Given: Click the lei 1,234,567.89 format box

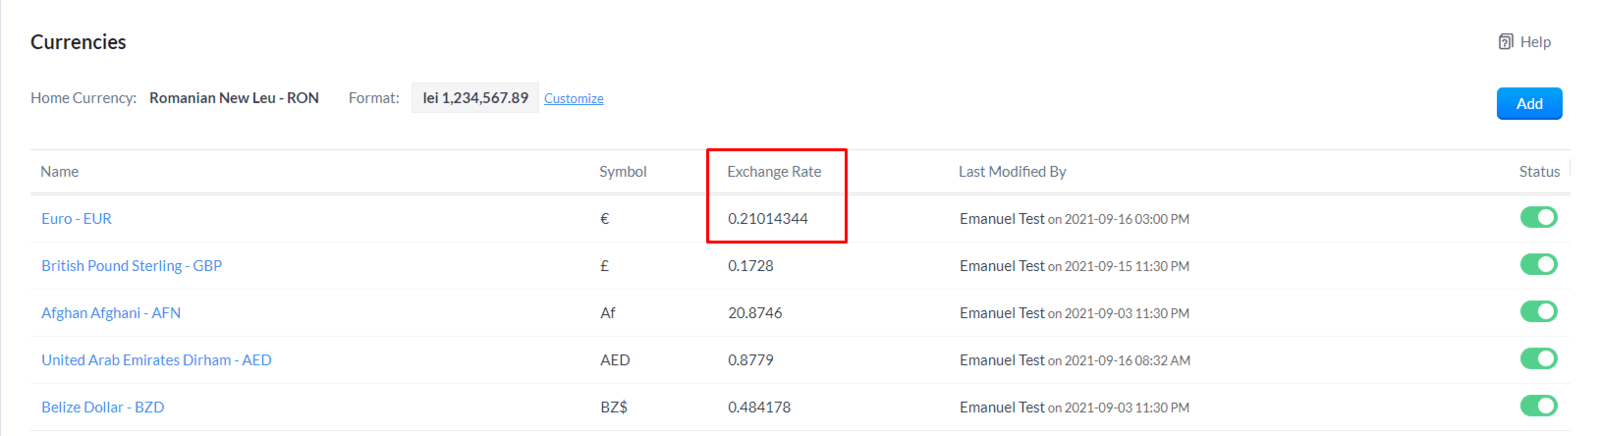Looking at the screenshot, I should [475, 98].
